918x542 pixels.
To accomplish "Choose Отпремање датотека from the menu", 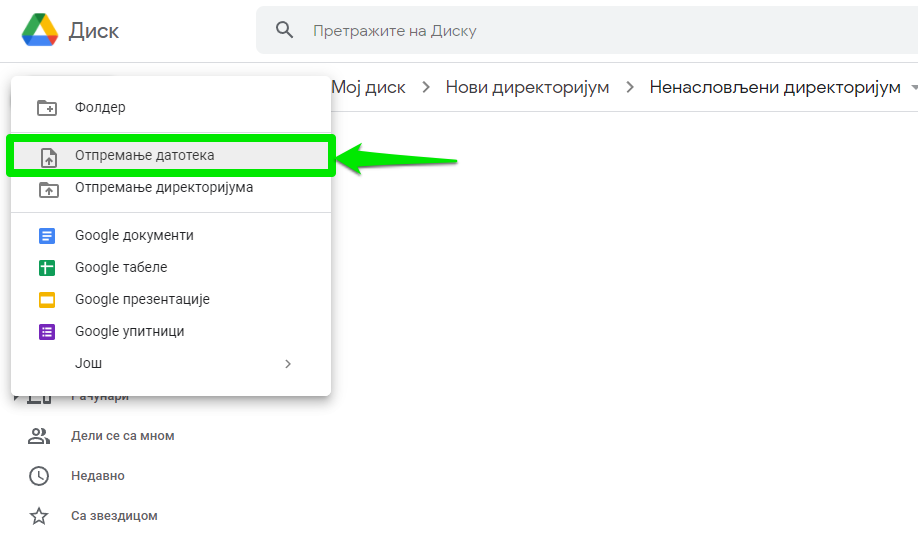I will click(171, 155).
